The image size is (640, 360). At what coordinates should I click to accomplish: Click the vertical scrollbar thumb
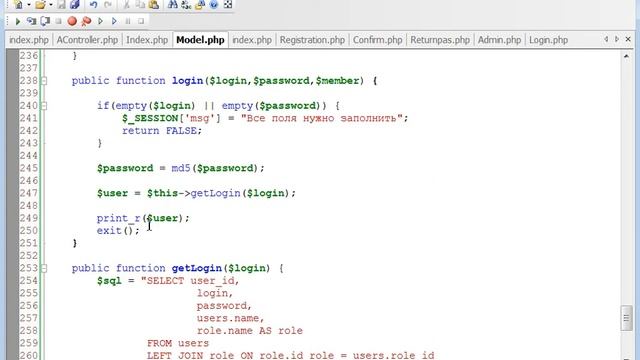[x=627, y=318]
